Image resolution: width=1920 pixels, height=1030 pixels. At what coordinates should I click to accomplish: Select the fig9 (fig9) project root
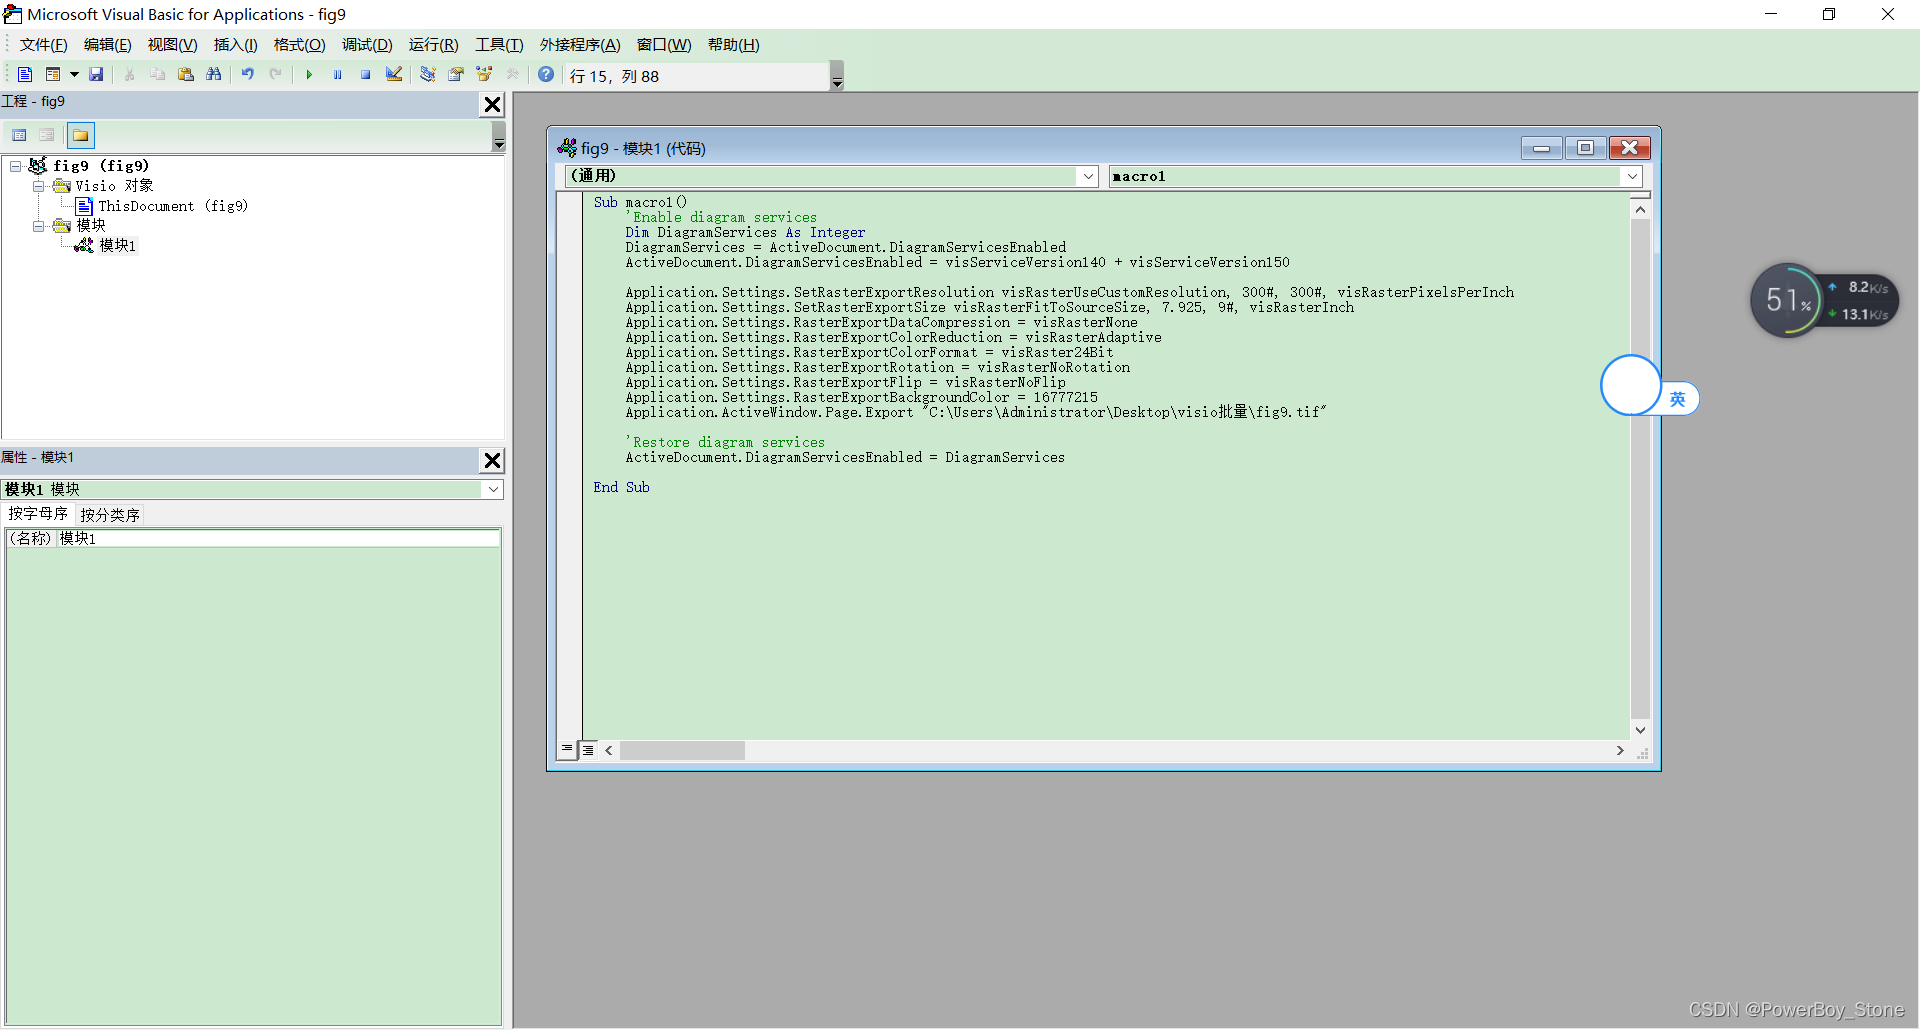(101, 166)
